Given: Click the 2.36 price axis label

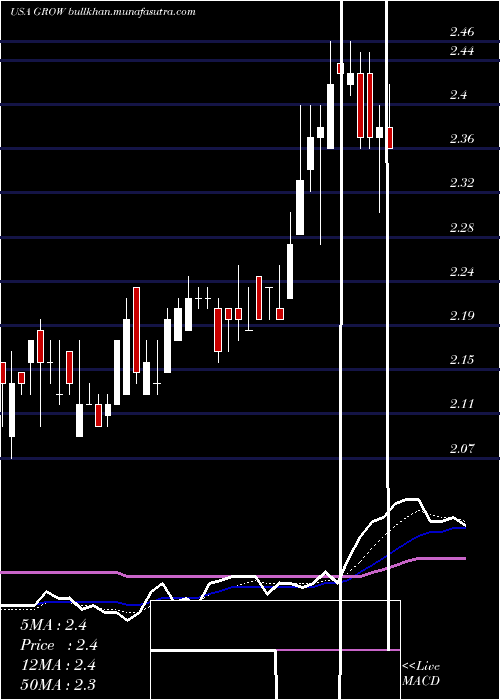Looking at the screenshot, I should pyautogui.click(x=462, y=139).
